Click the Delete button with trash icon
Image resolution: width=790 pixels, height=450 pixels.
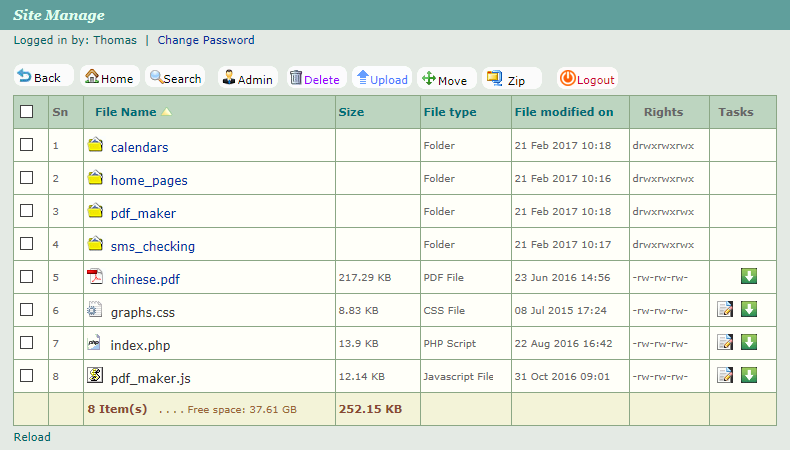pyautogui.click(x=316, y=78)
